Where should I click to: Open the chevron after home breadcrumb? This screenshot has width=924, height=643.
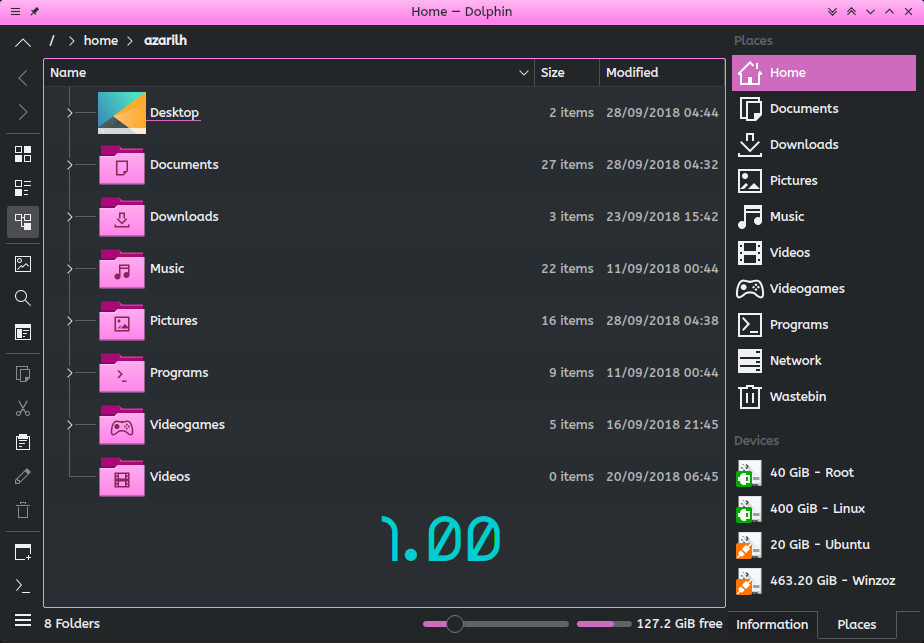(x=130, y=41)
